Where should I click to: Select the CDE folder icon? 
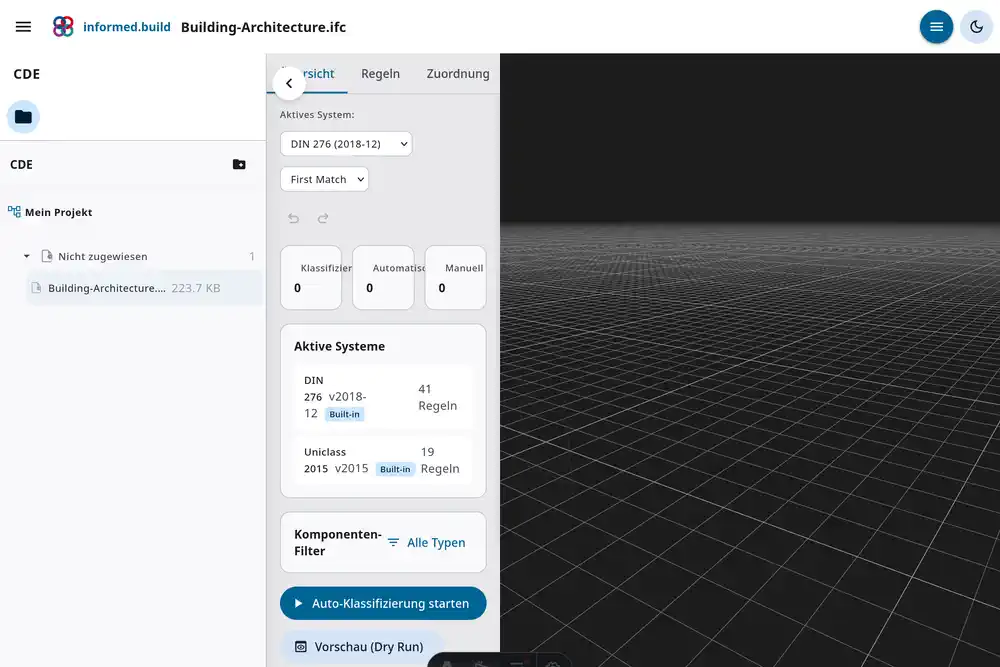point(23,117)
